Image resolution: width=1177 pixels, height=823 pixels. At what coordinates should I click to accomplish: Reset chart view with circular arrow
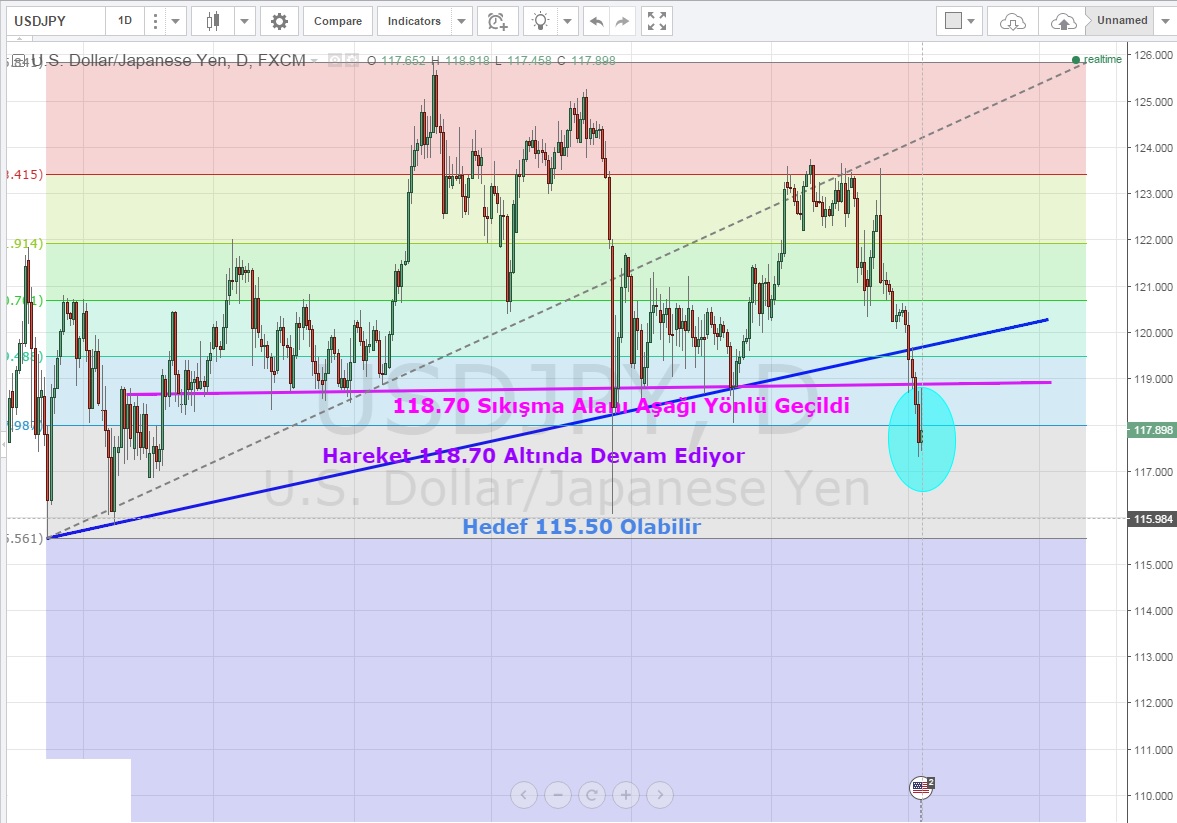coord(592,796)
